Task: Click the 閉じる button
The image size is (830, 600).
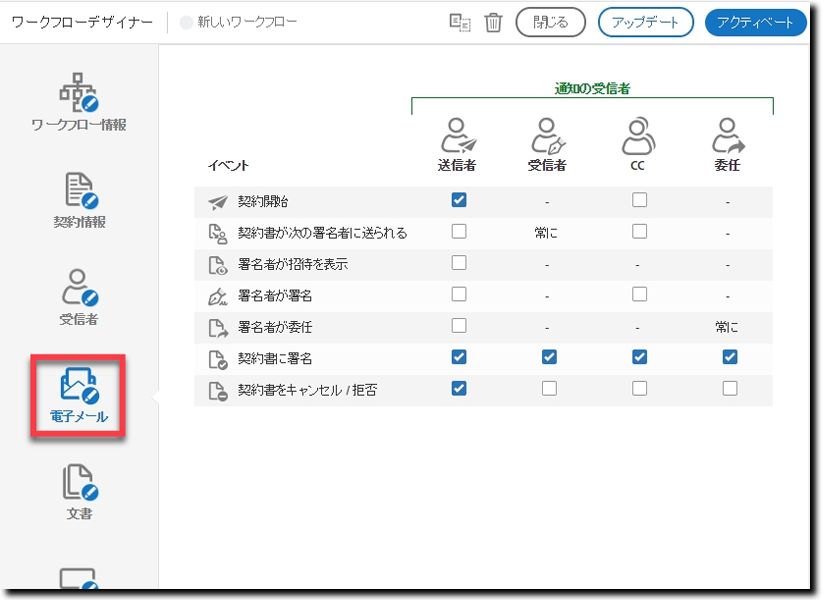Action: pyautogui.click(x=551, y=22)
